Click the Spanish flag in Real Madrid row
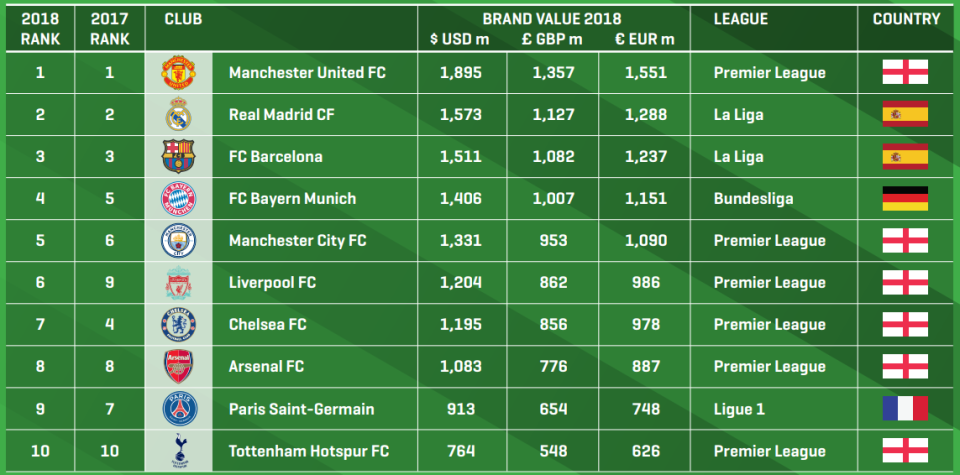The width and height of the screenshot is (960, 475). (x=905, y=114)
